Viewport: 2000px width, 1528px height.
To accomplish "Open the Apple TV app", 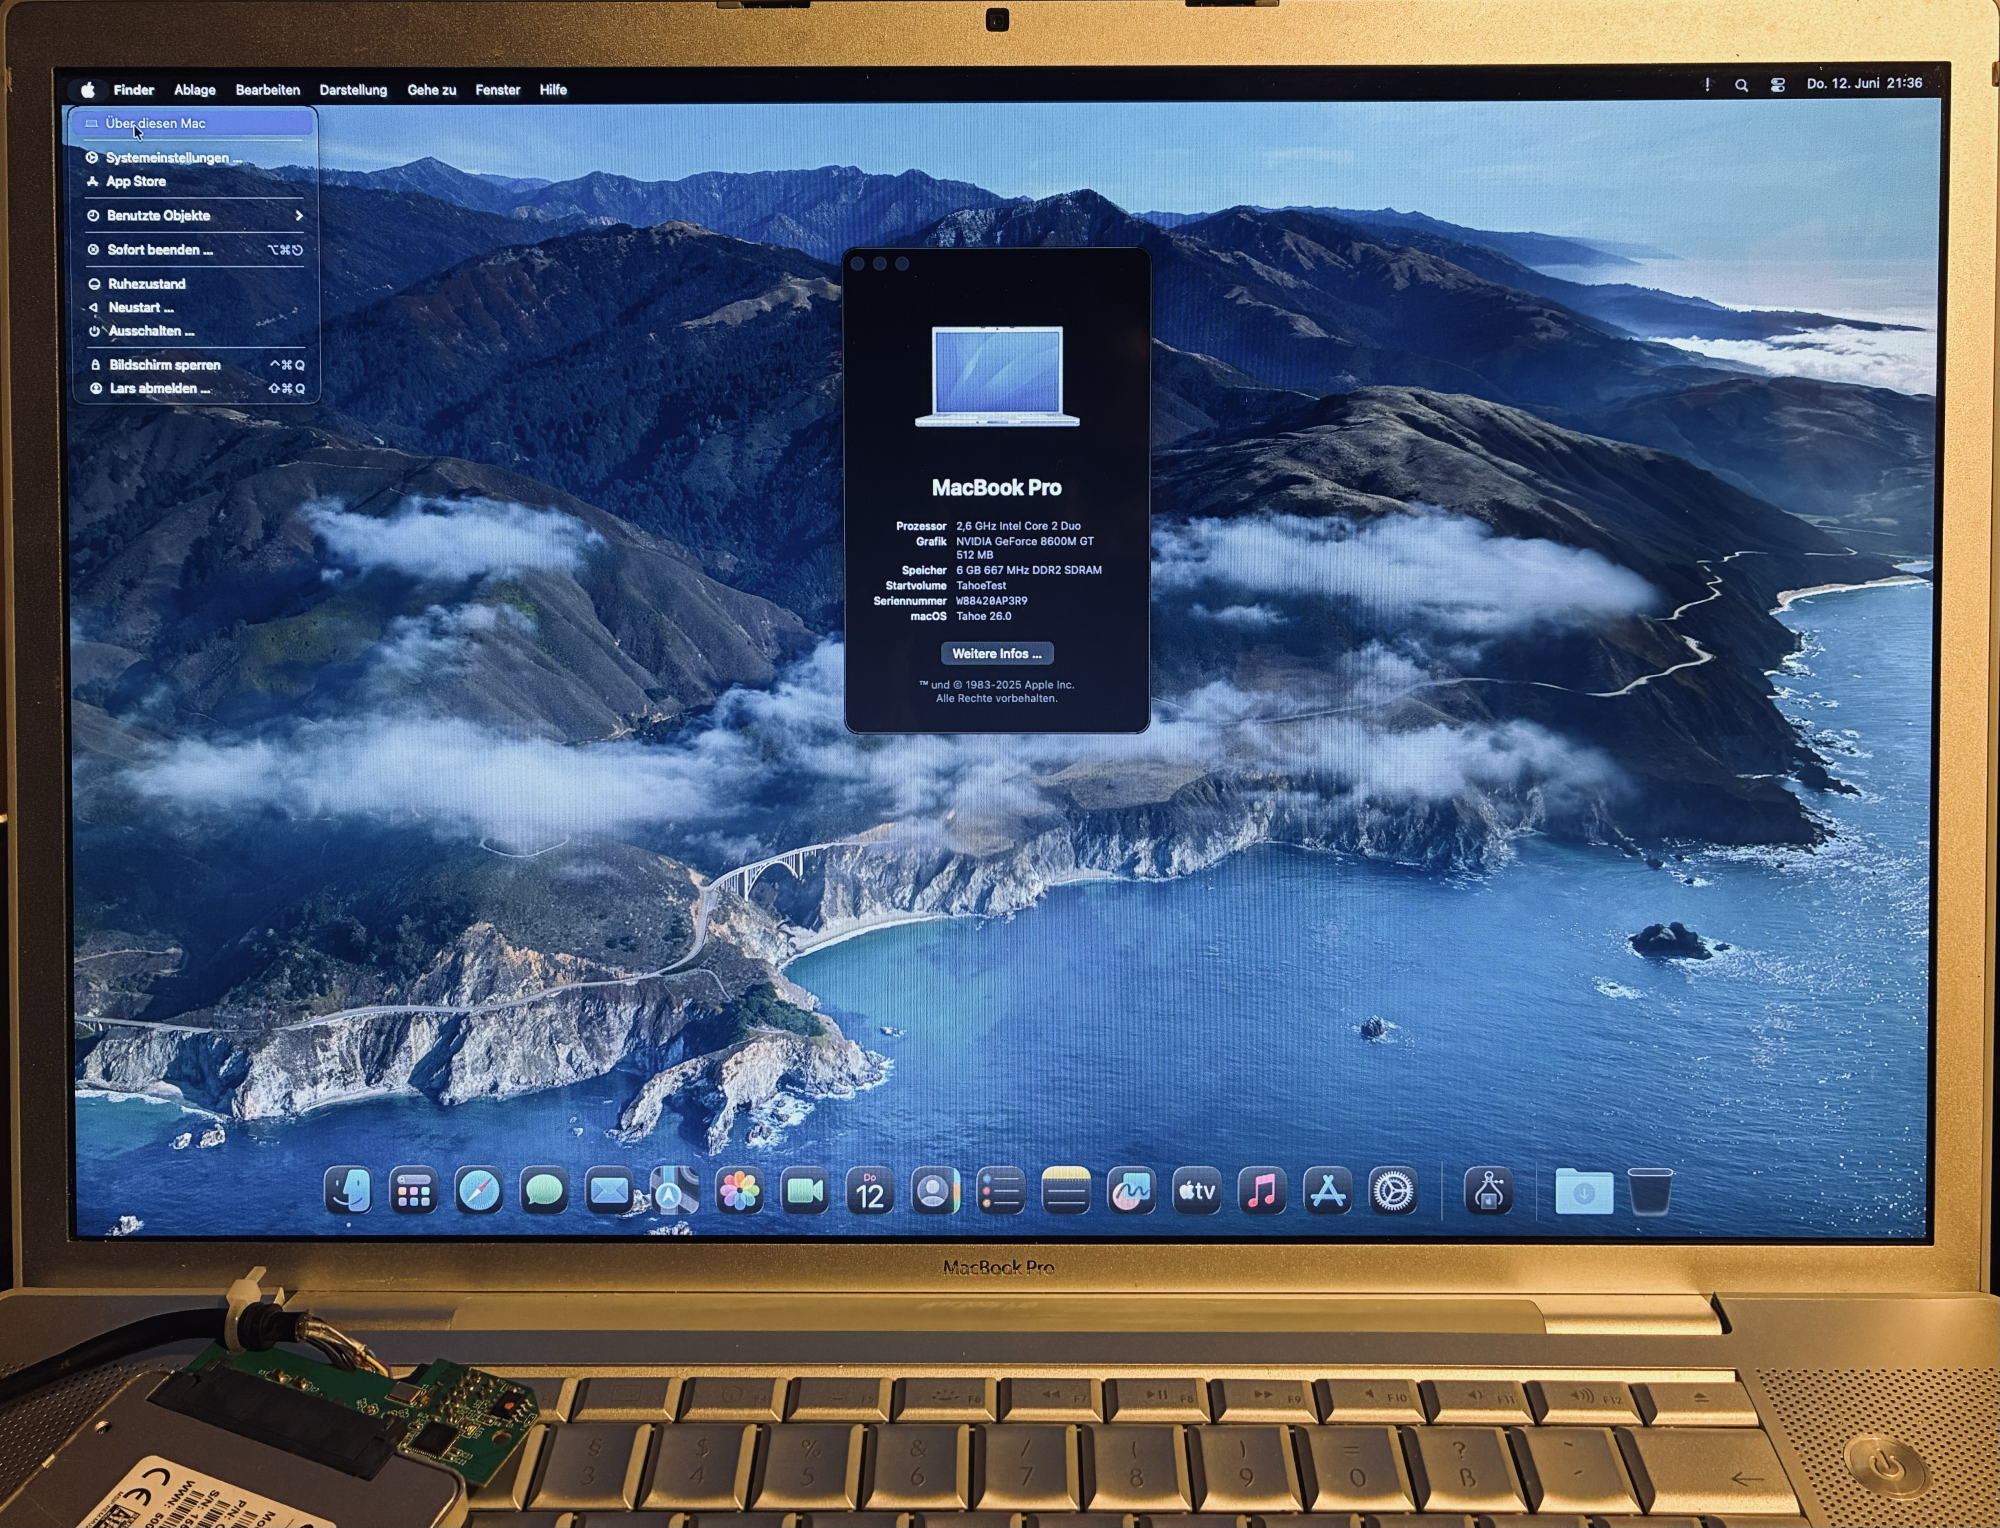I will 1196,1191.
